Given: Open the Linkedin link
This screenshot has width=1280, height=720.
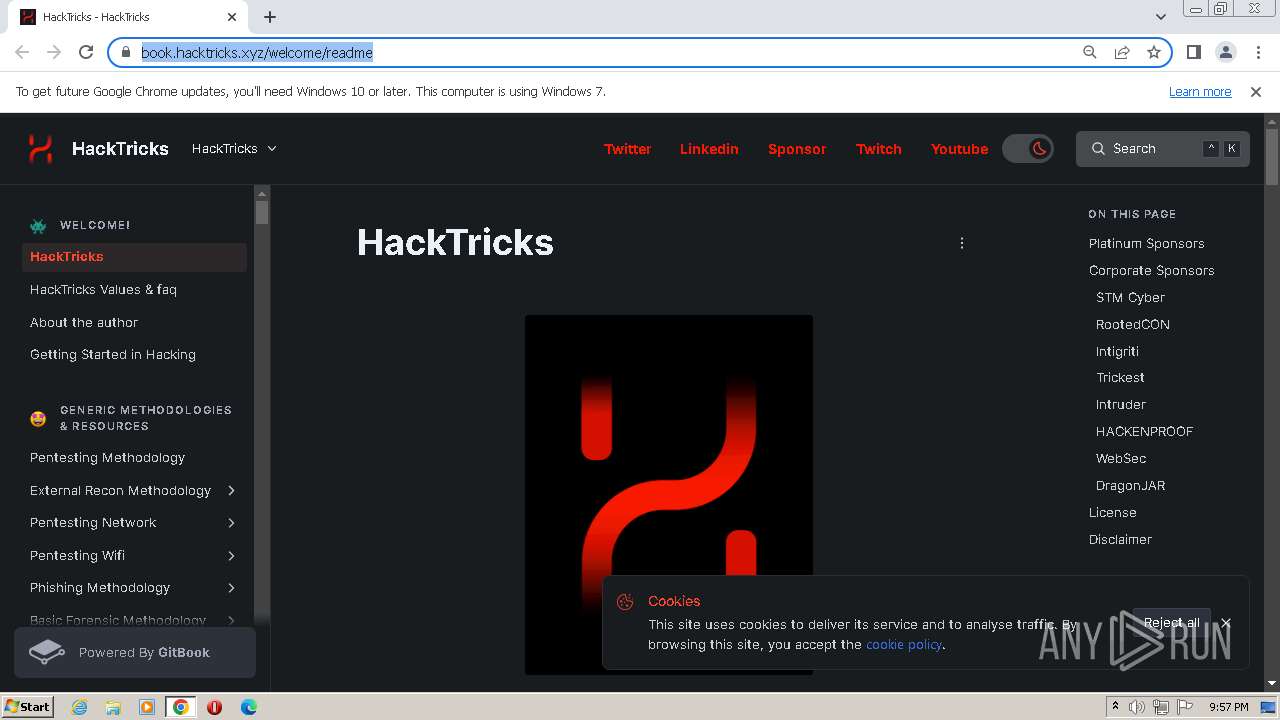Looking at the screenshot, I should pos(709,148).
